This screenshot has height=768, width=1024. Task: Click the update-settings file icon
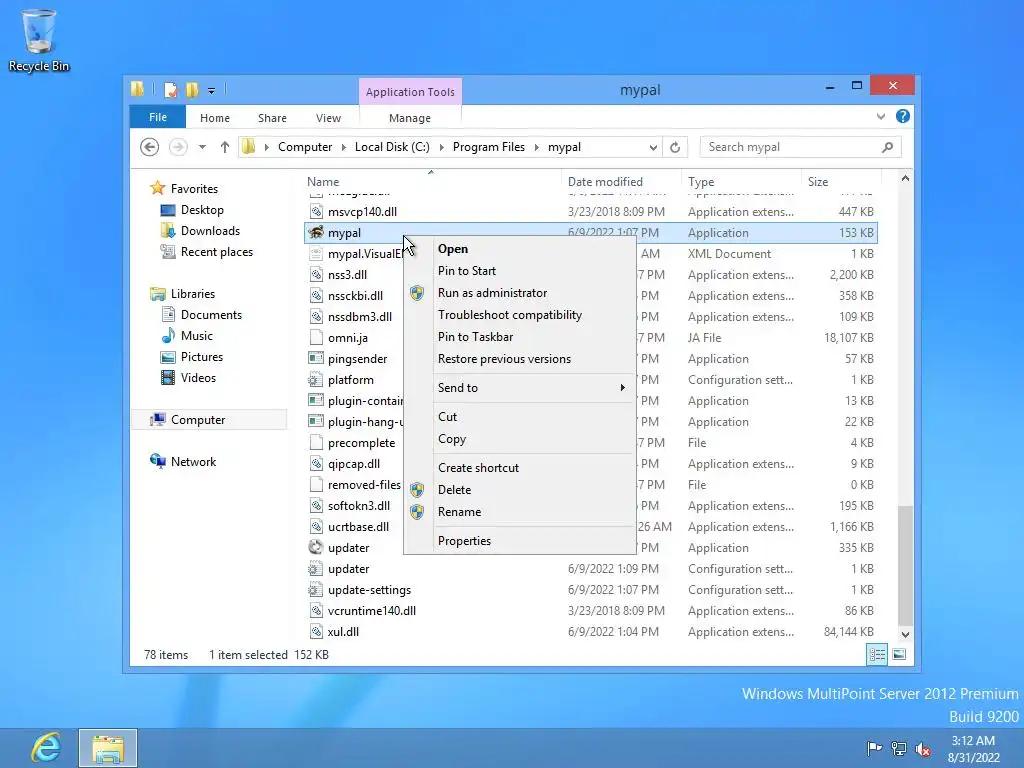pyautogui.click(x=316, y=590)
